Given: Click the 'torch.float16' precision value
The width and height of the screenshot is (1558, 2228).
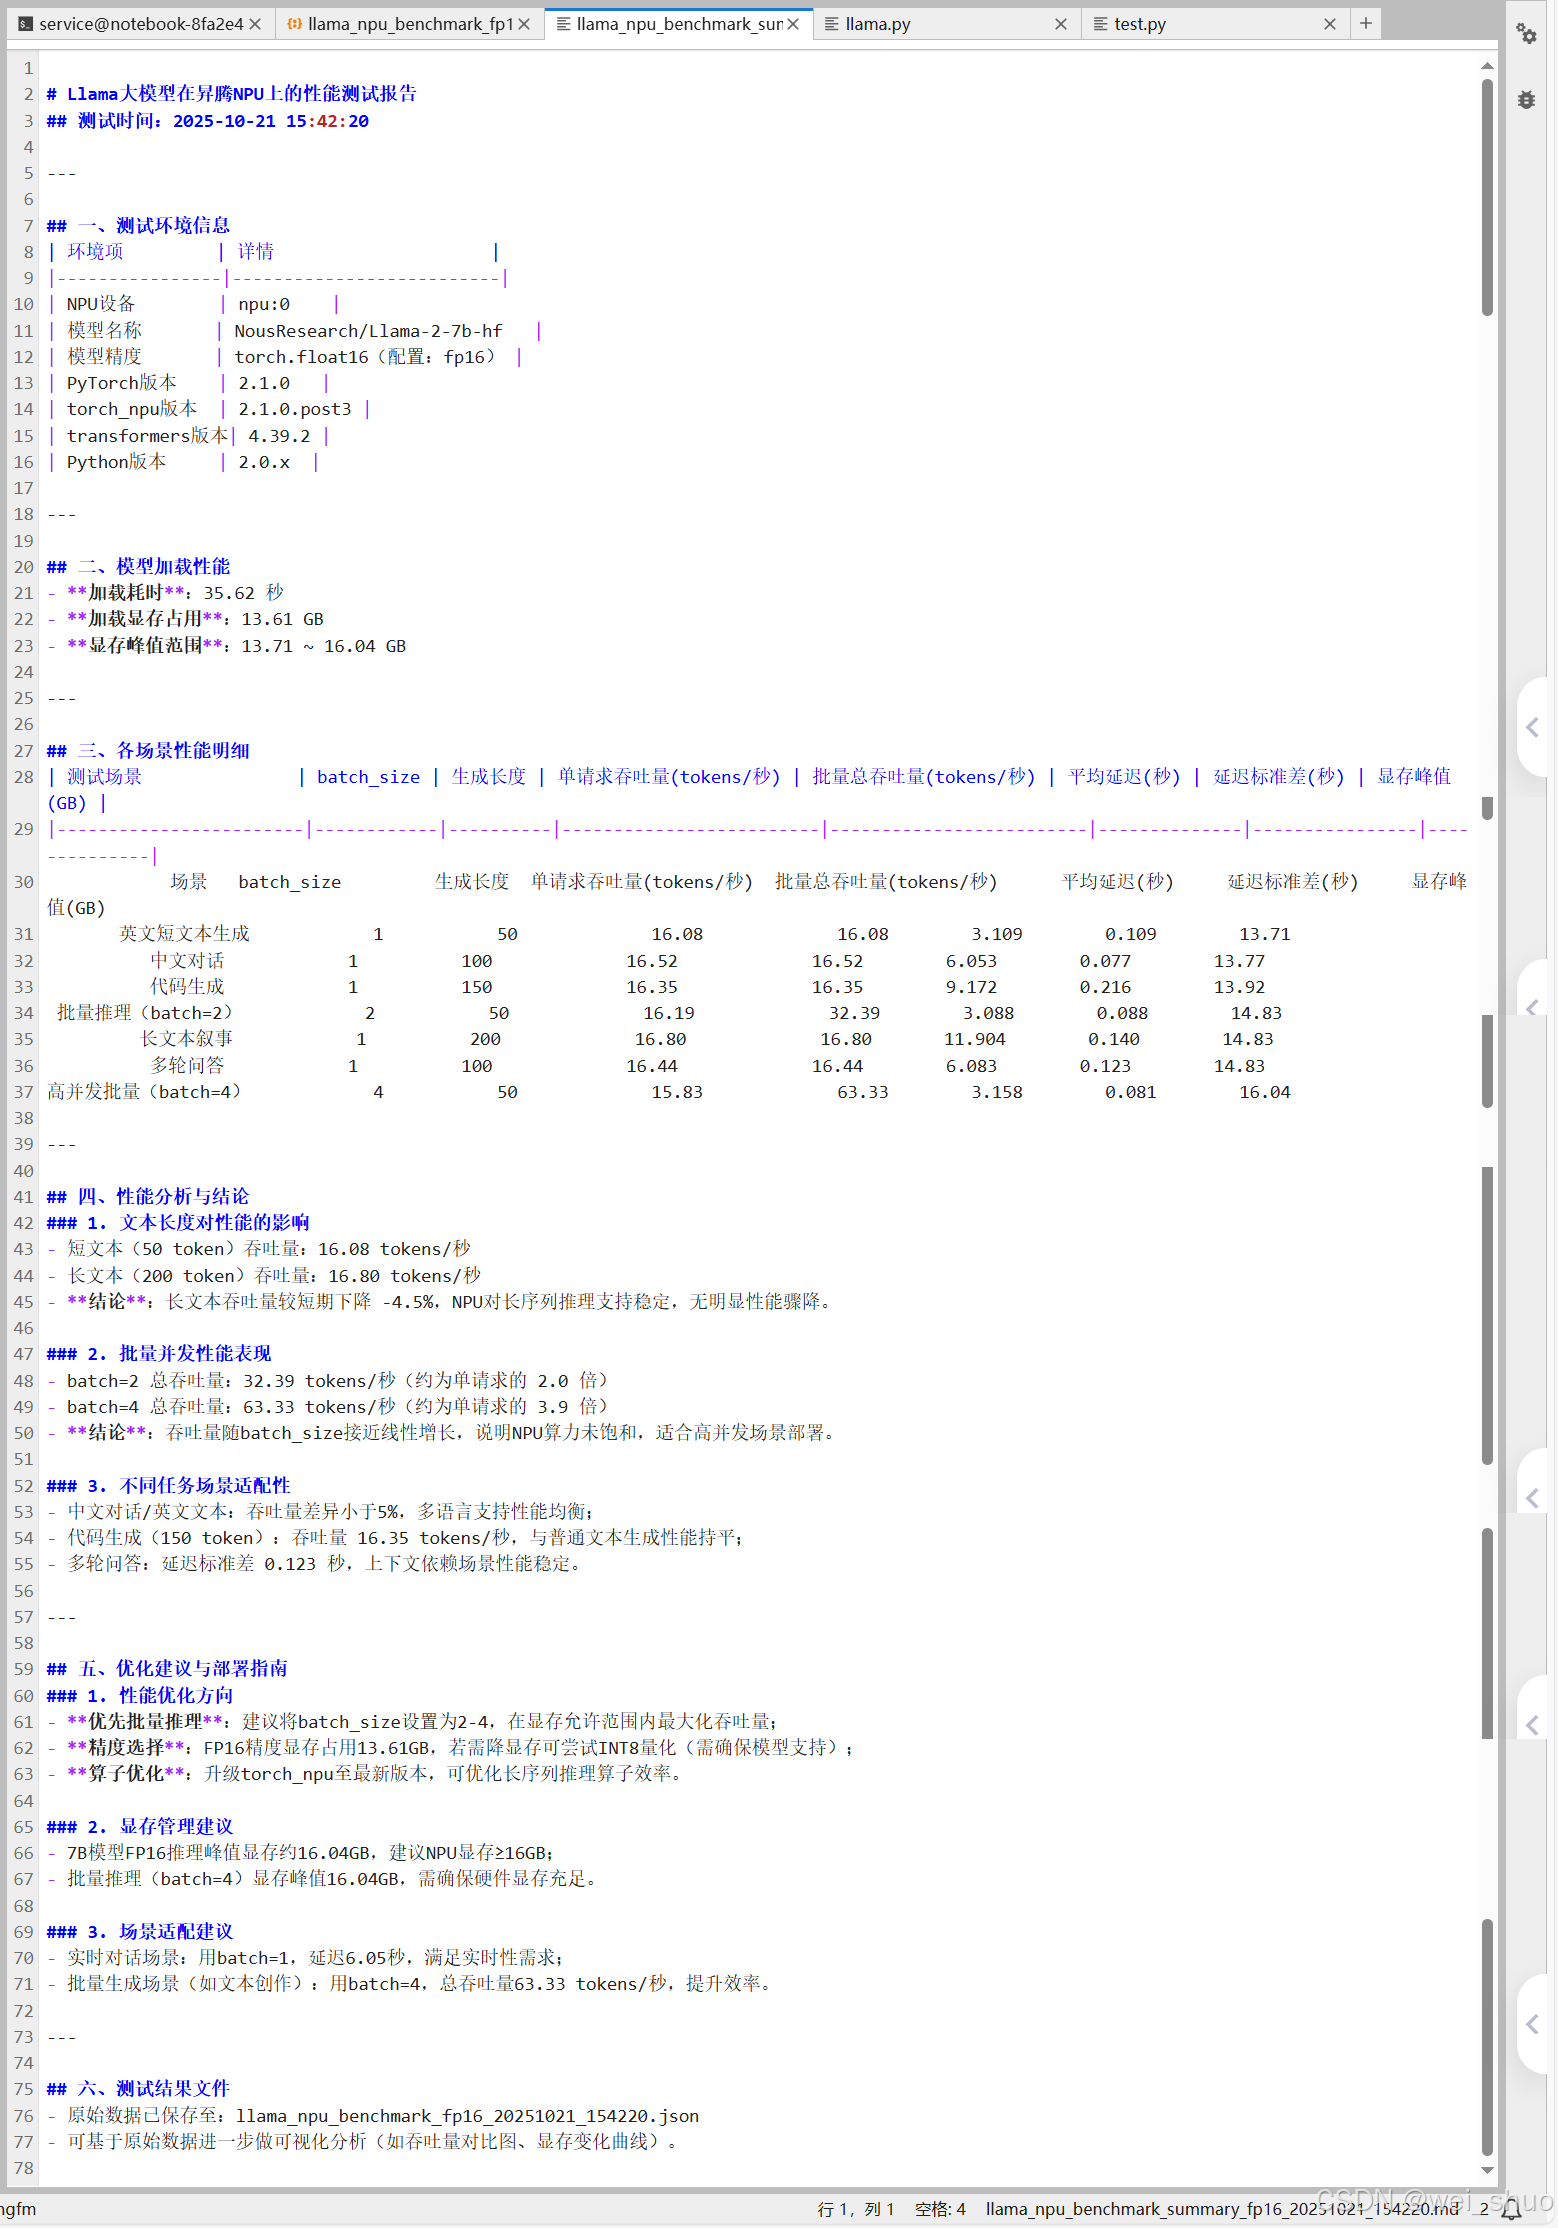Looking at the screenshot, I should (301, 357).
